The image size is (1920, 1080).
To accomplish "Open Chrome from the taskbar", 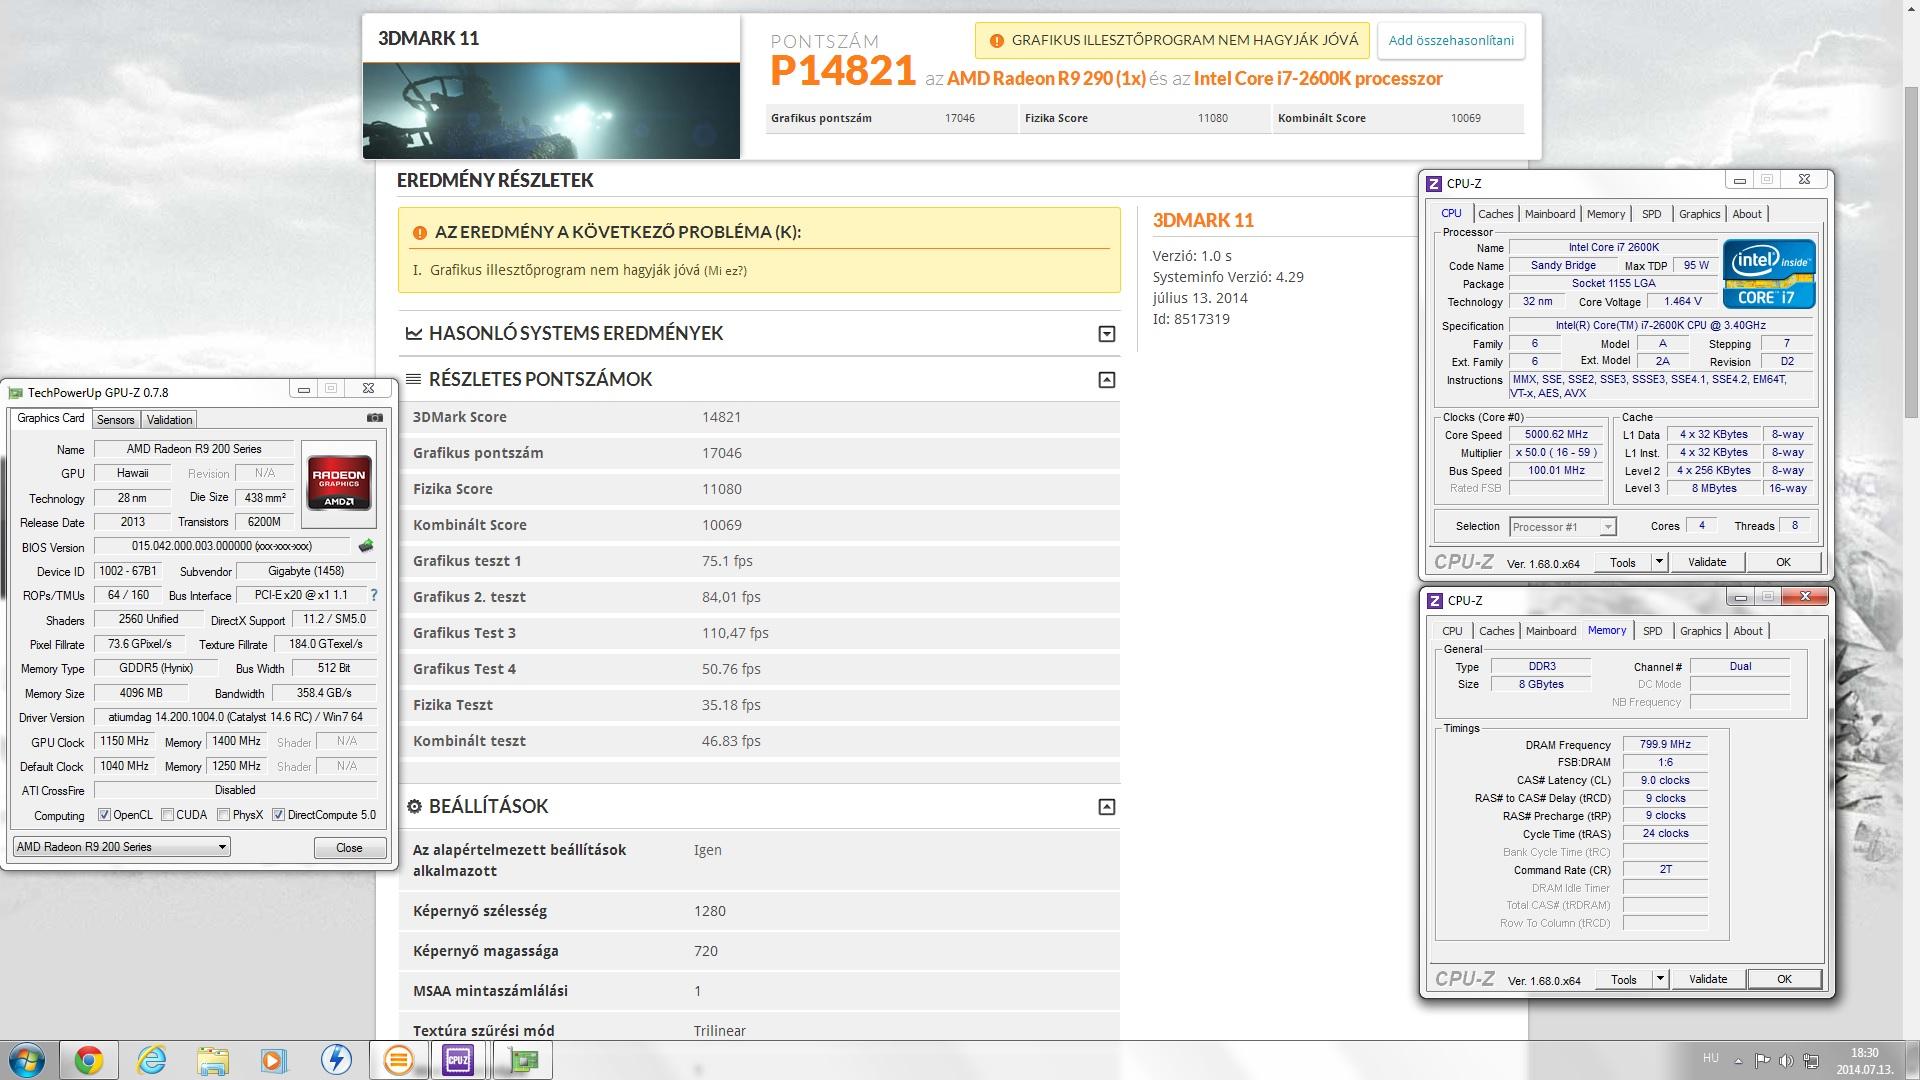I will [x=88, y=1060].
